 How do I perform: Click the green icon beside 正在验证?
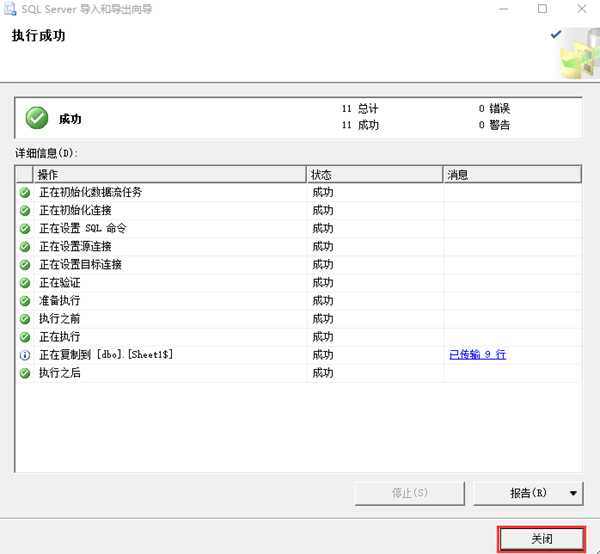(25, 283)
